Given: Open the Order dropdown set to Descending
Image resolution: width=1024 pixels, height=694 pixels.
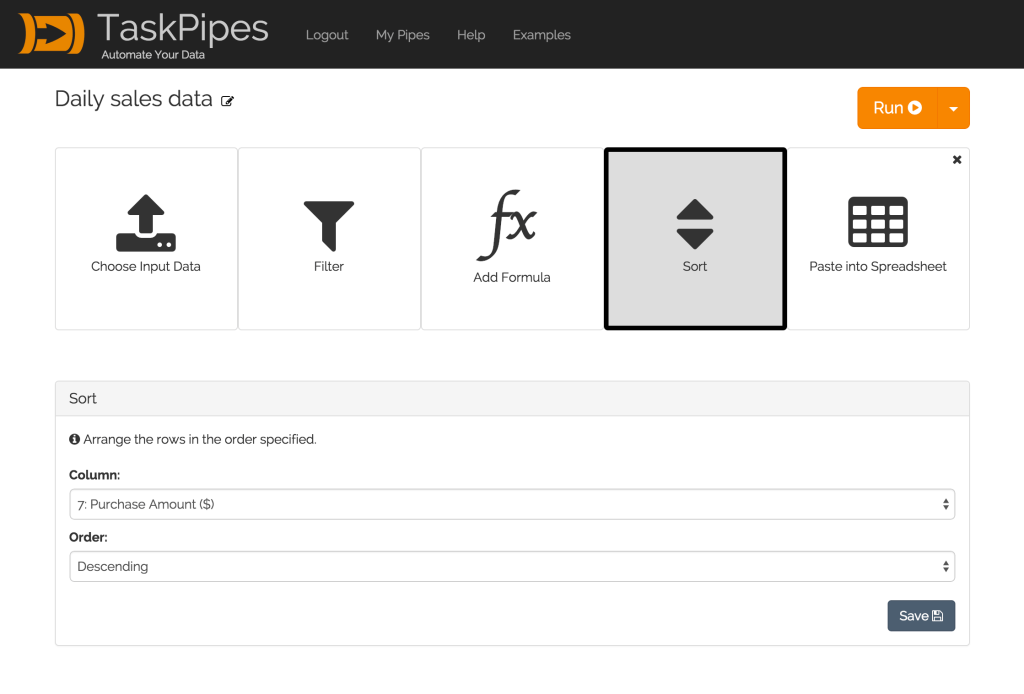Looking at the screenshot, I should point(511,566).
